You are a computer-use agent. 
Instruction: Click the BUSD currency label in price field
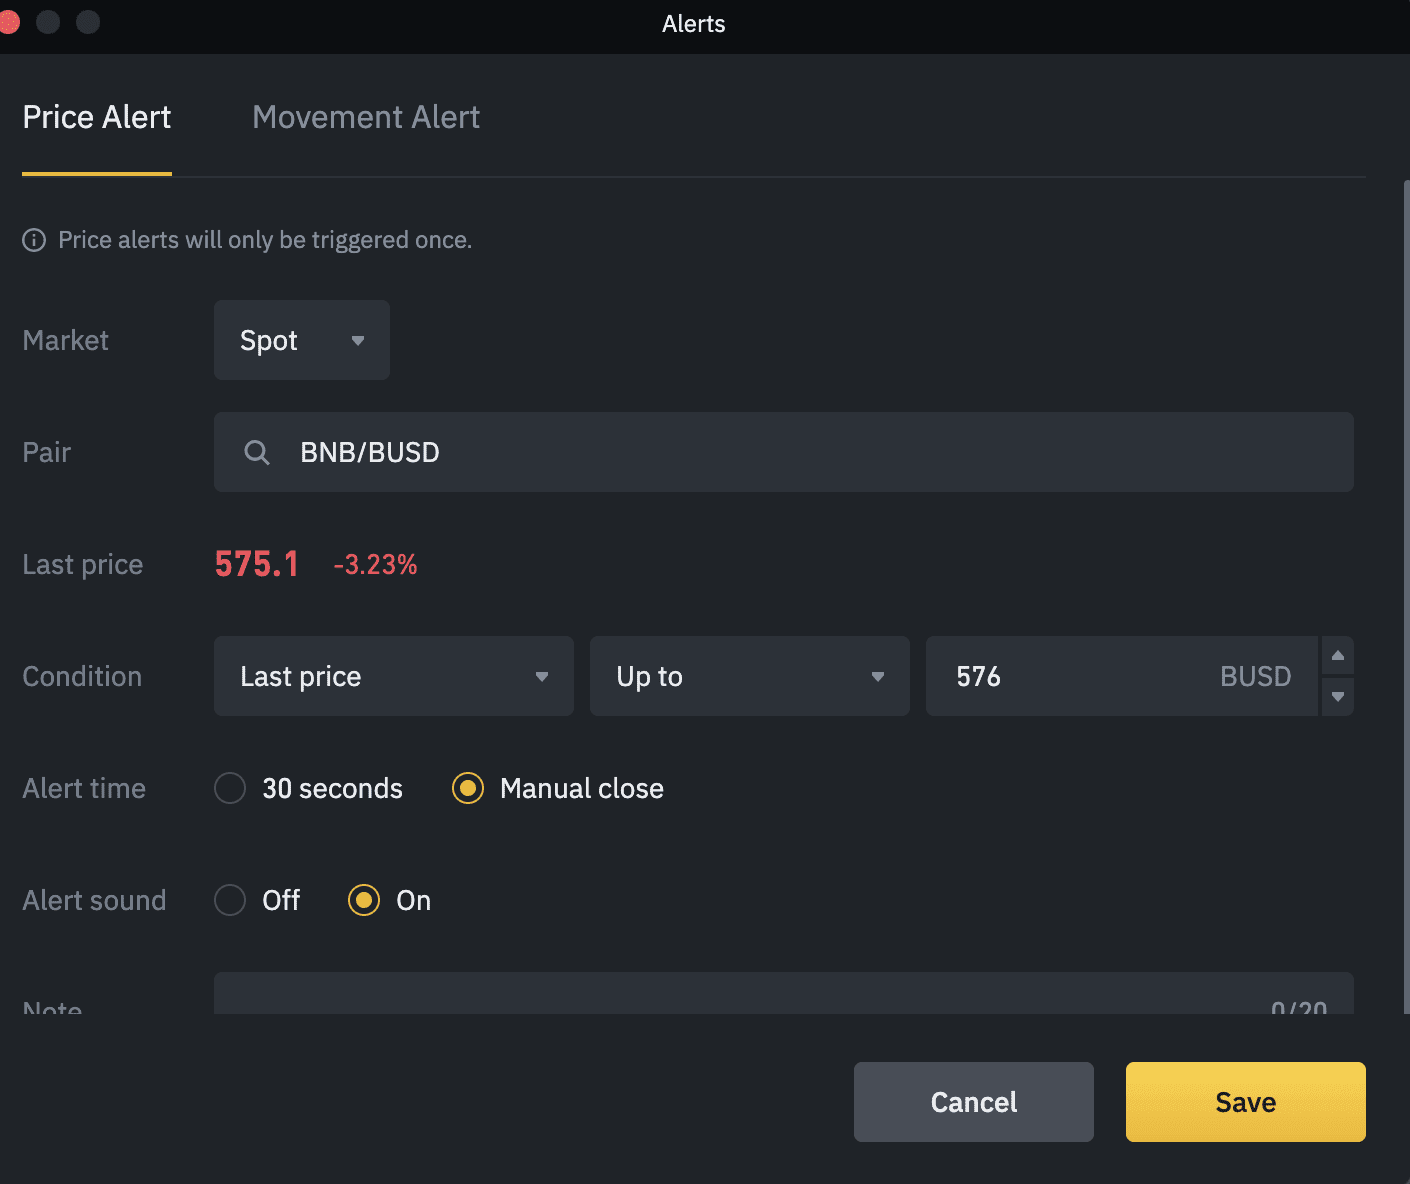click(1256, 676)
